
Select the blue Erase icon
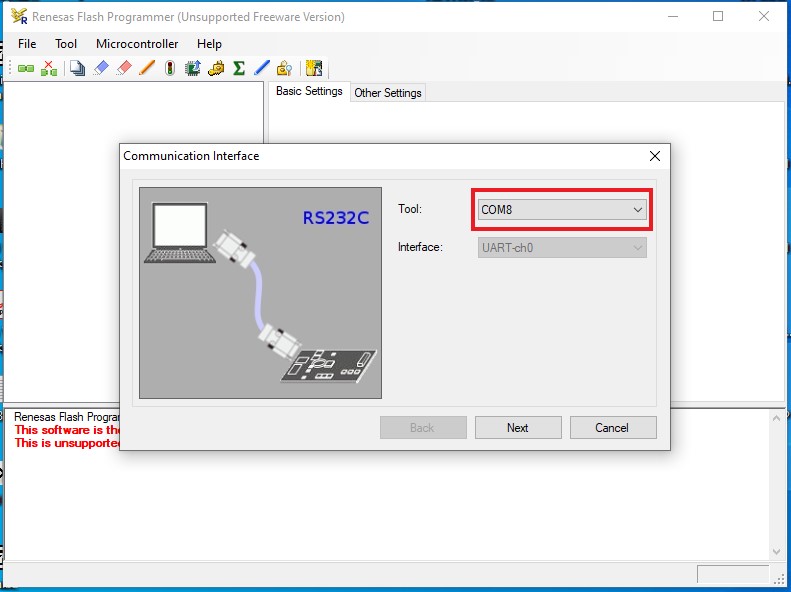pos(100,68)
